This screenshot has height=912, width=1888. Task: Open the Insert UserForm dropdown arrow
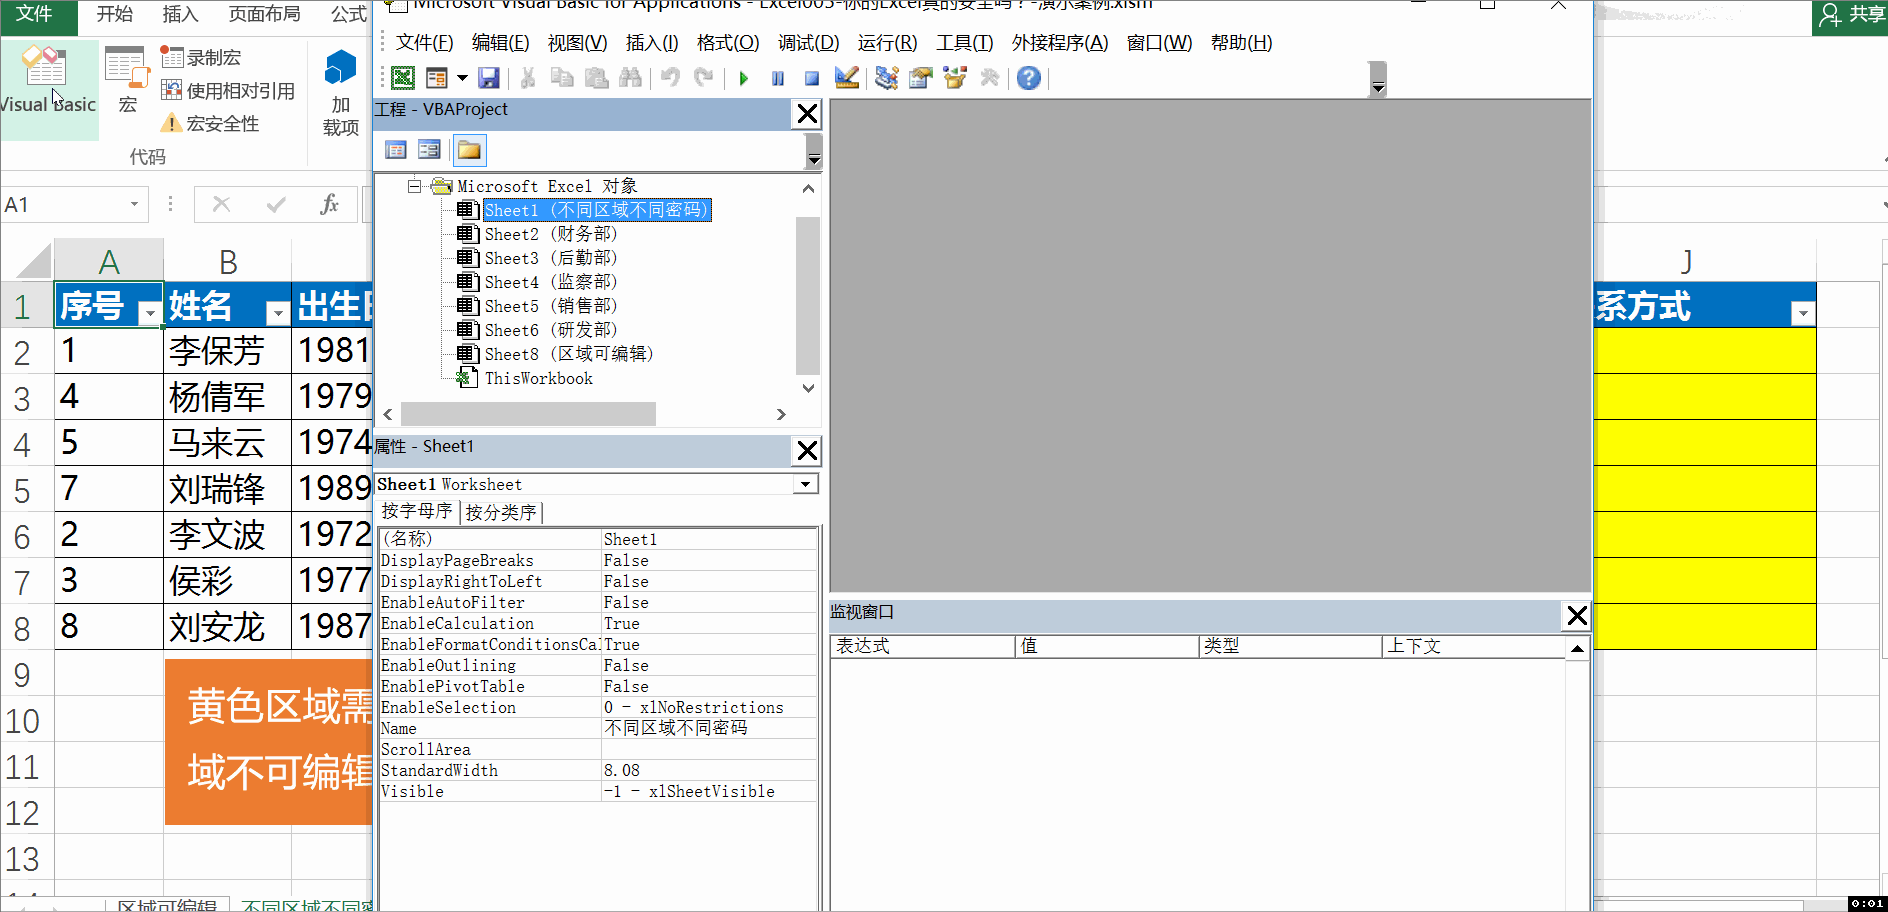[x=462, y=78]
